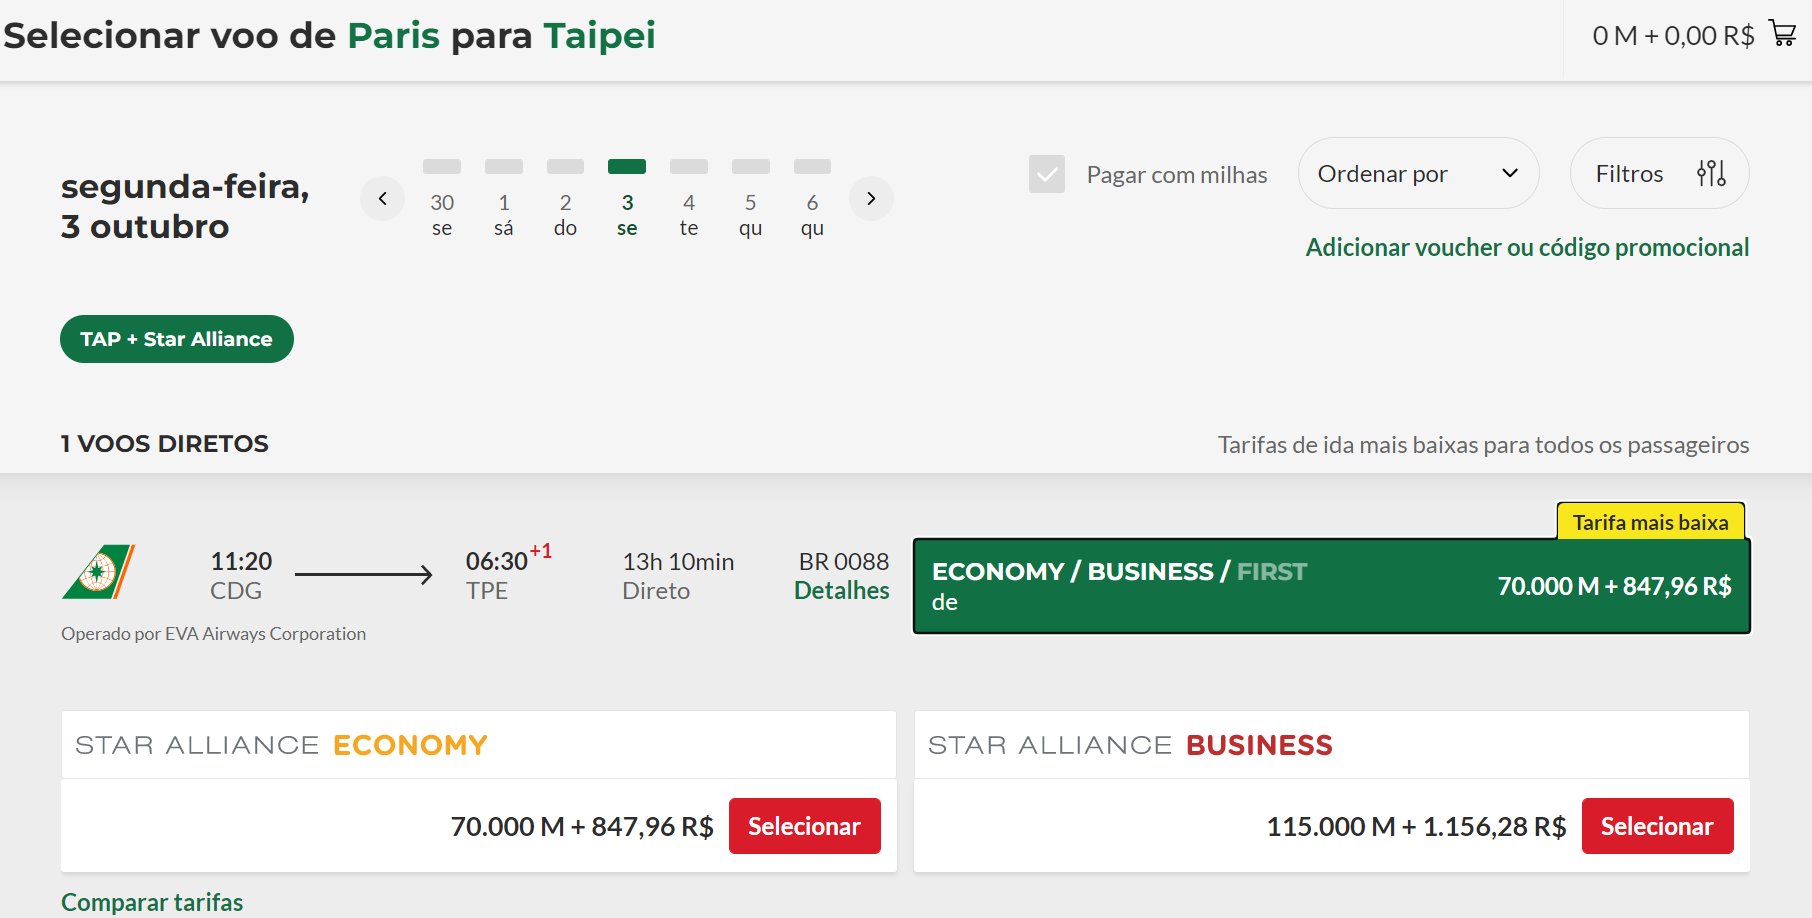The width and height of the screenshot is (1812, 918).
Task: Click the Tarifa mais baixa badge
Action: coord(1650,522)
